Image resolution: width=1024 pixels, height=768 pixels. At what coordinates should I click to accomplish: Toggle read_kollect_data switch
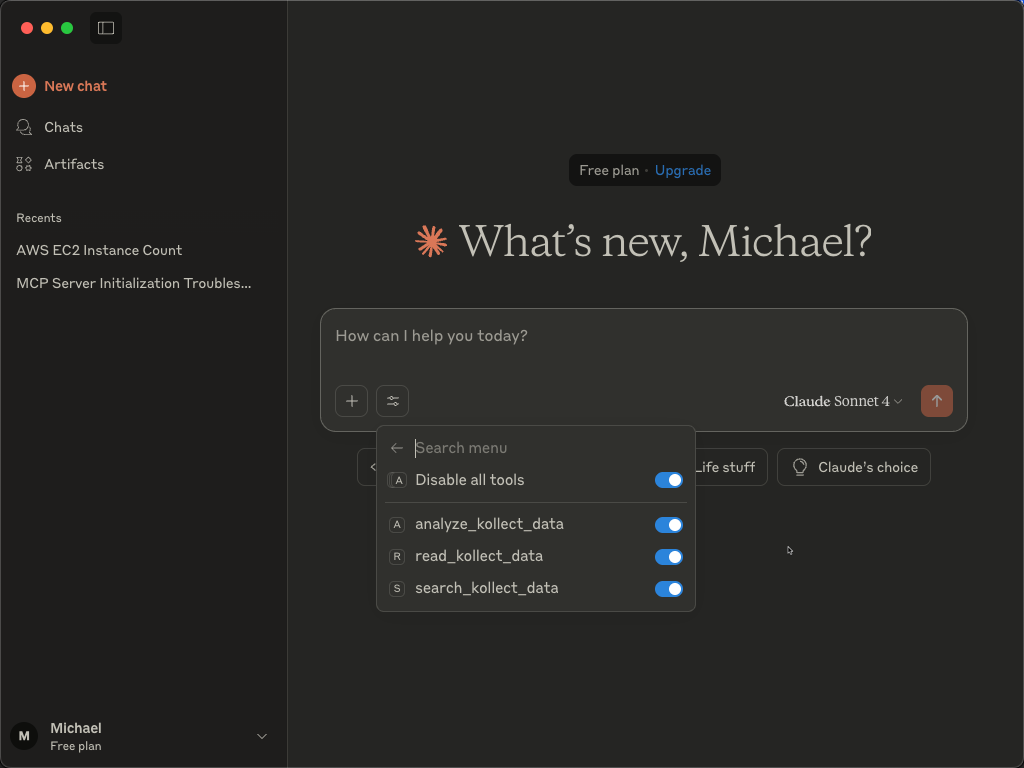pos(669,556)
